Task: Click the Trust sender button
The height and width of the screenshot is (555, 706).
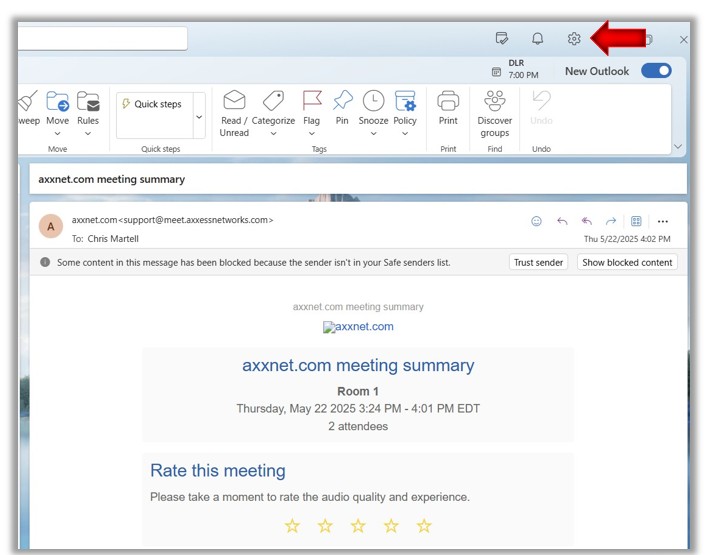Action: [539, 262]
